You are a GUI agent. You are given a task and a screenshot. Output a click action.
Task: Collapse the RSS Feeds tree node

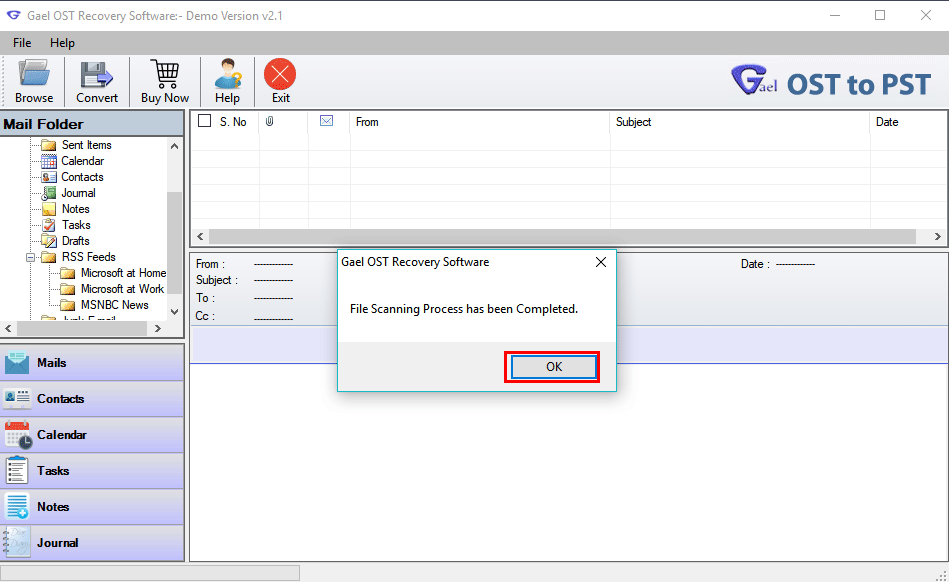pos(30,257)
